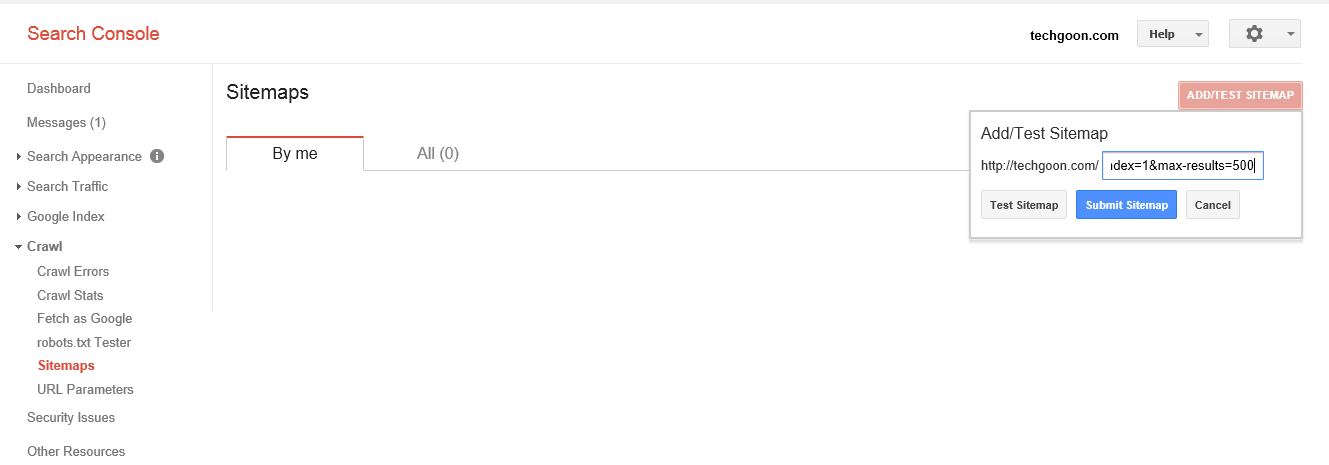Open Messages (1) in sidebar
The height and width of the screenshot is (465, 1329).
click(66, 122)
